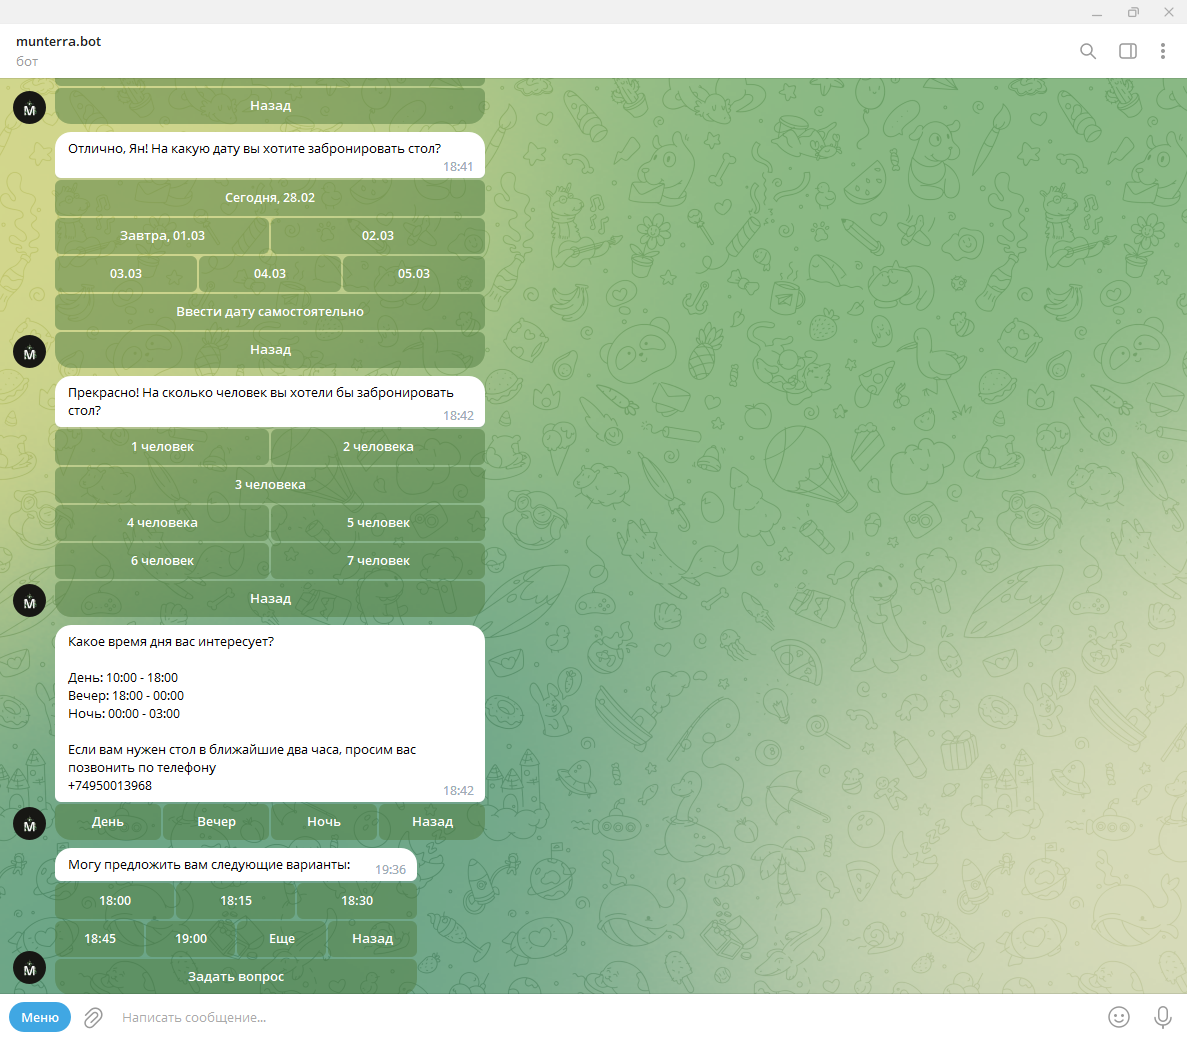Click the paperclip attach file icon
Screen dimensions: 1187x1039
coord(93,1017)
